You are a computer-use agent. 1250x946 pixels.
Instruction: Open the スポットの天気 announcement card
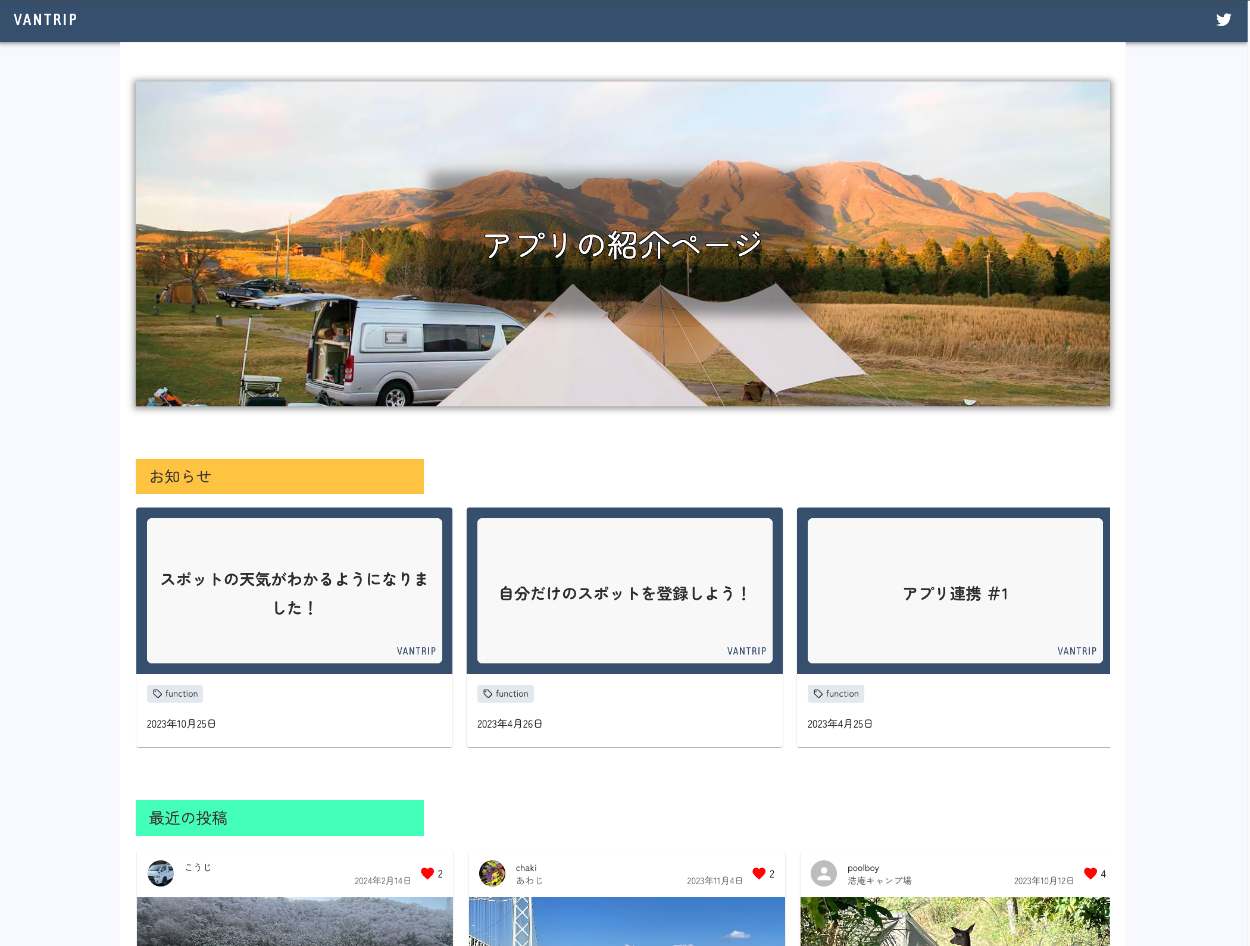[x=294, y=591]
